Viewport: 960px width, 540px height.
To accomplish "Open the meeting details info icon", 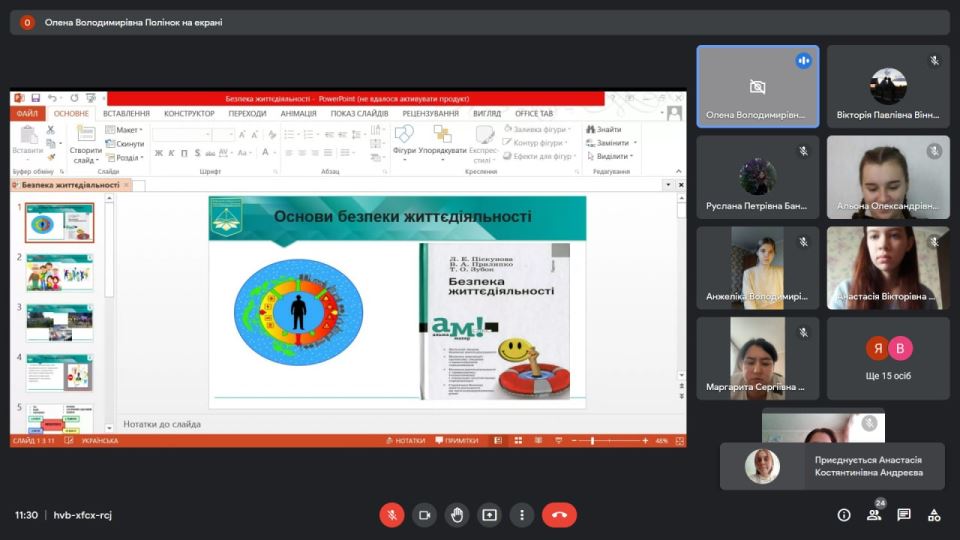I will tap(844, 515).
